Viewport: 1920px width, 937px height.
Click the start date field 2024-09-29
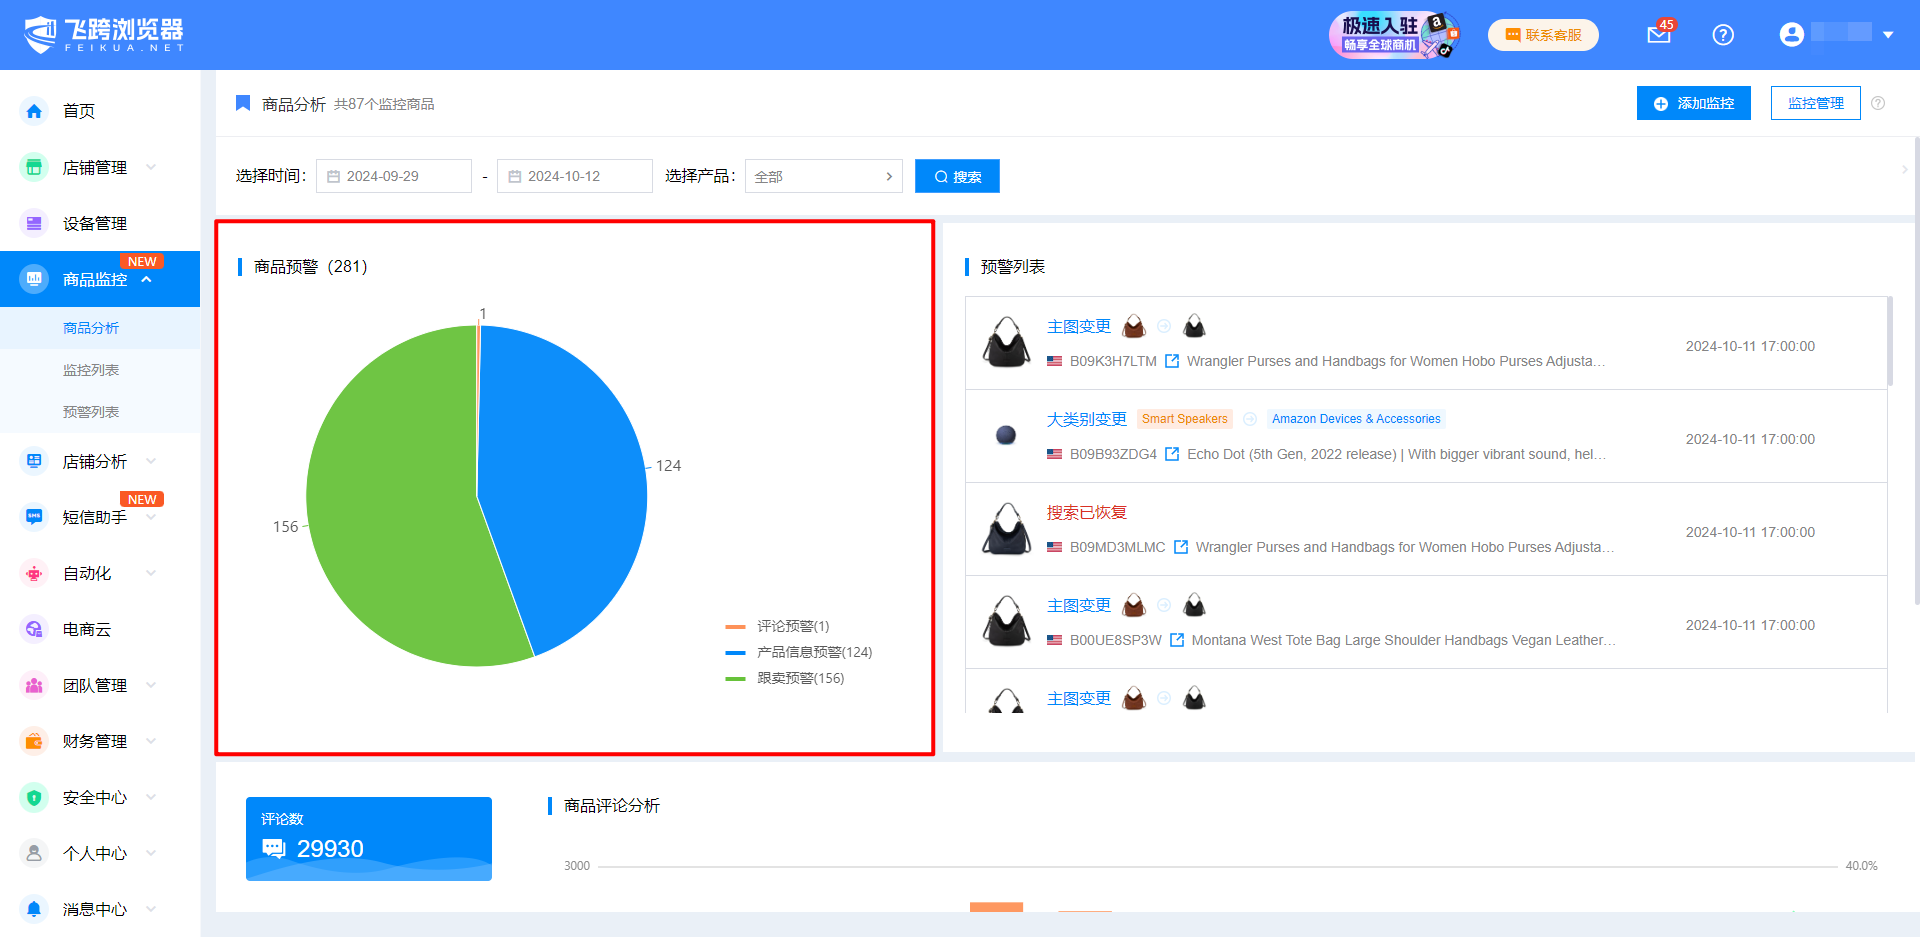pos(394,176)
